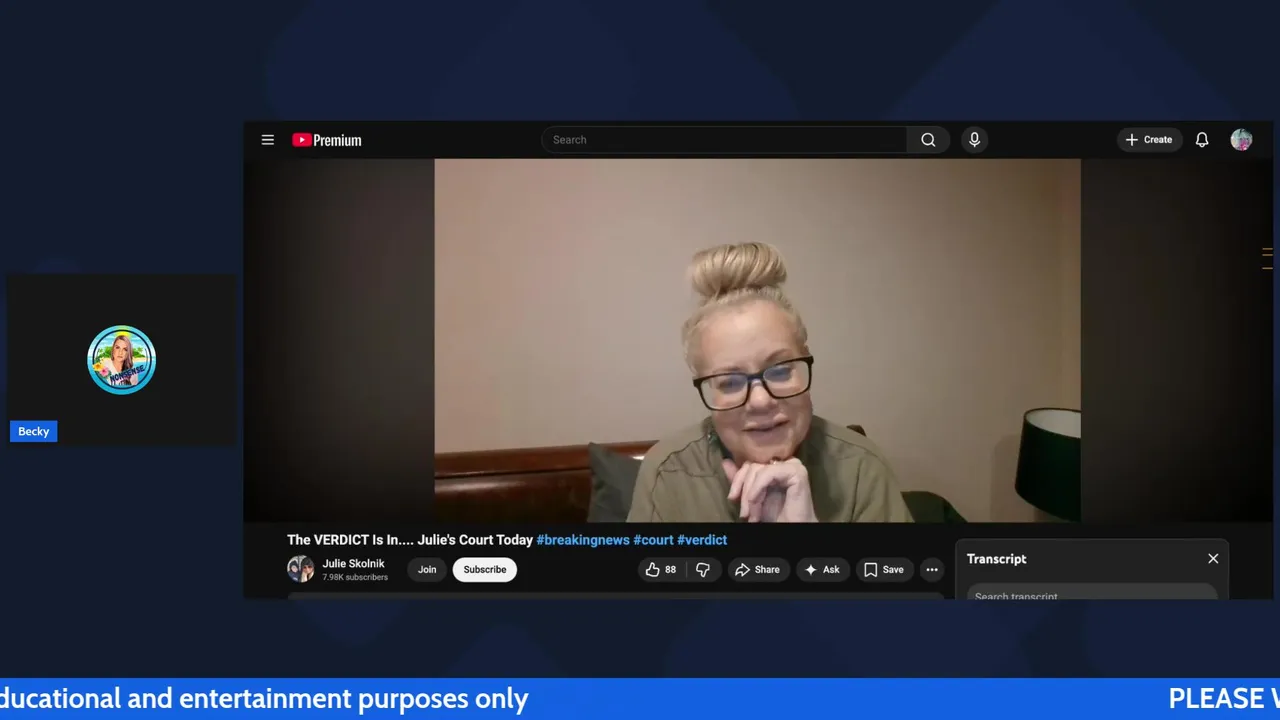1280x720 pixels.
Task: Click the Becky name label
Action: point(33,432)
